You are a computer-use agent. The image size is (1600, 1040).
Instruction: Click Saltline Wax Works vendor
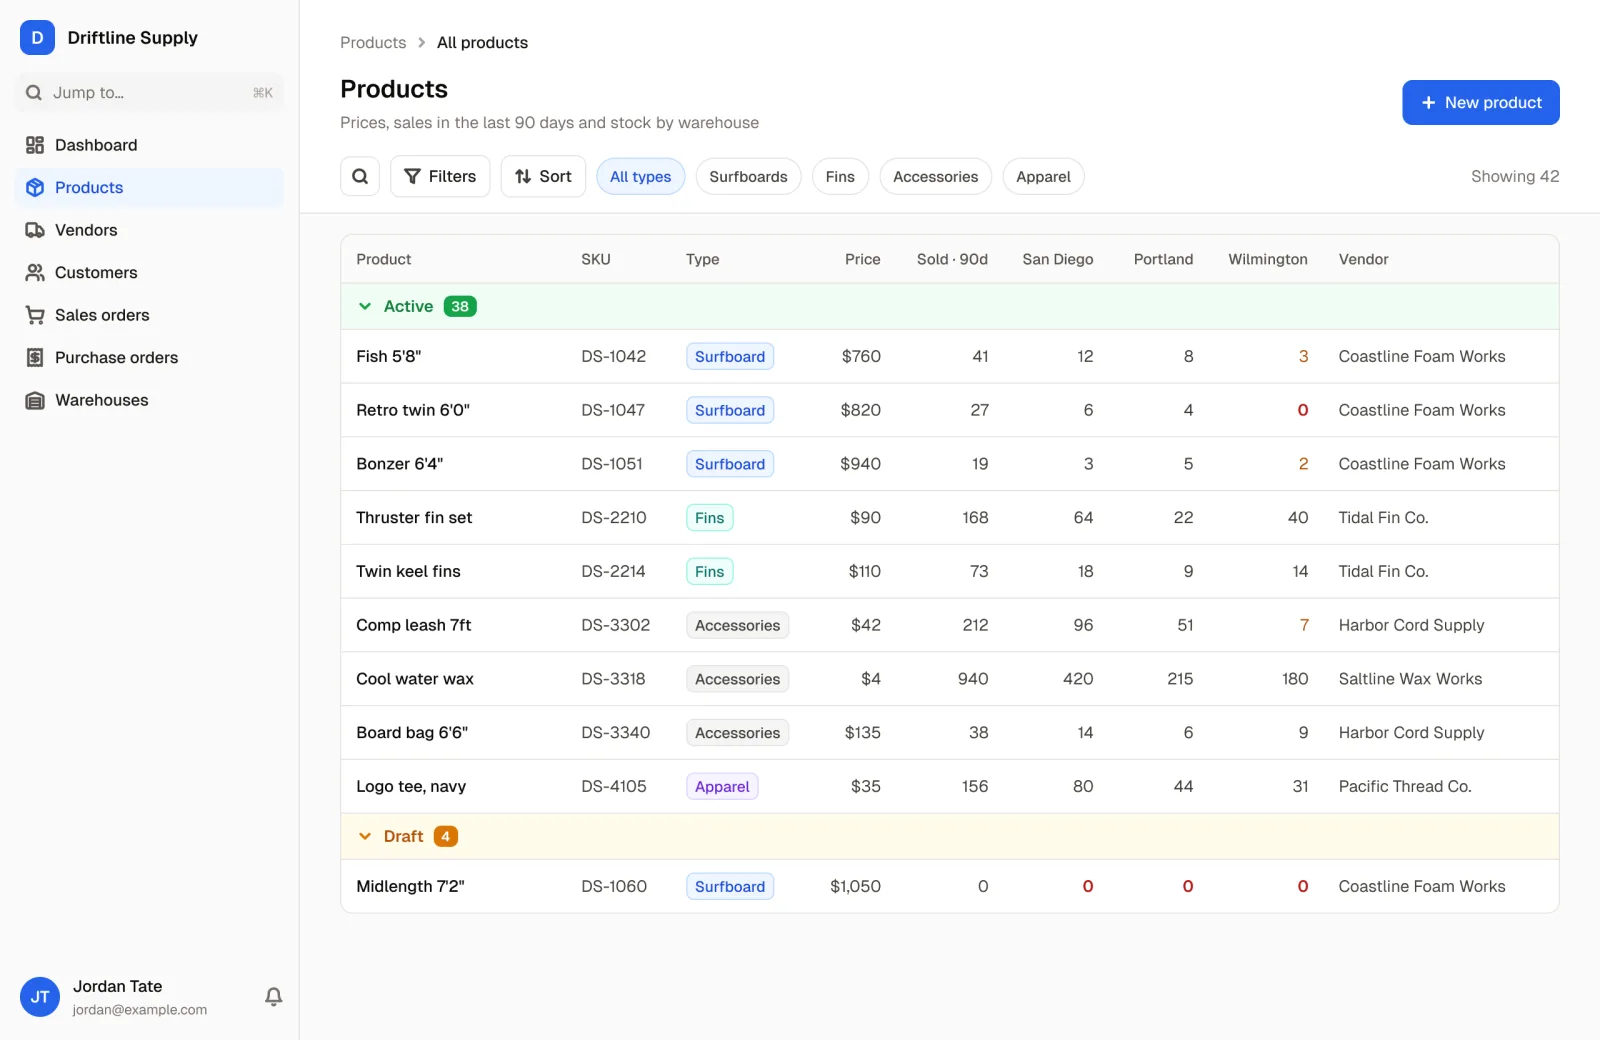[1410, 679]
